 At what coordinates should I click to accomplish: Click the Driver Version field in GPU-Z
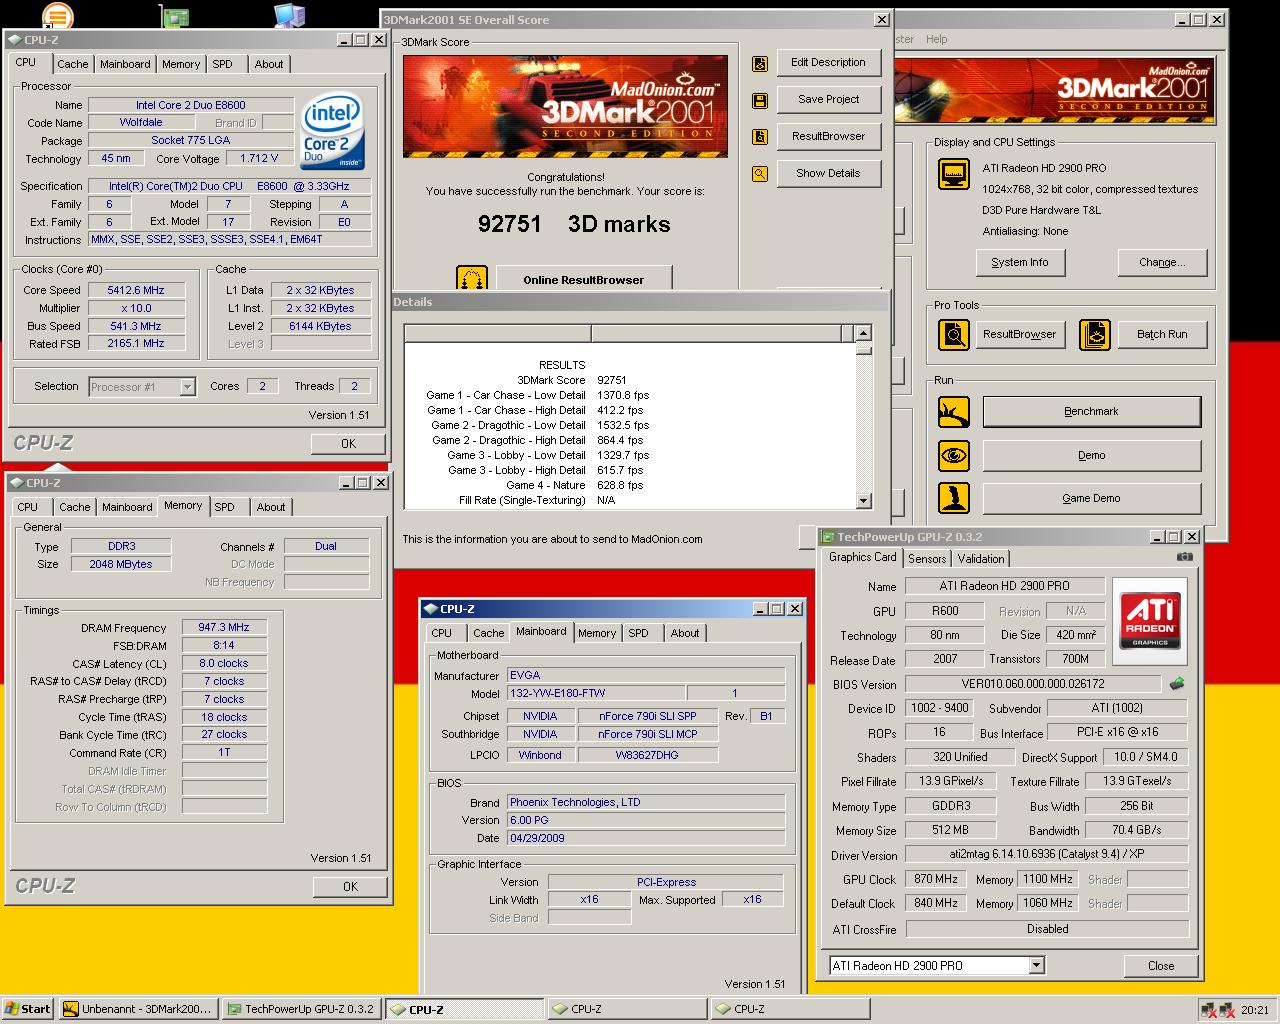pyautogui.click(x=1047, y=855)
